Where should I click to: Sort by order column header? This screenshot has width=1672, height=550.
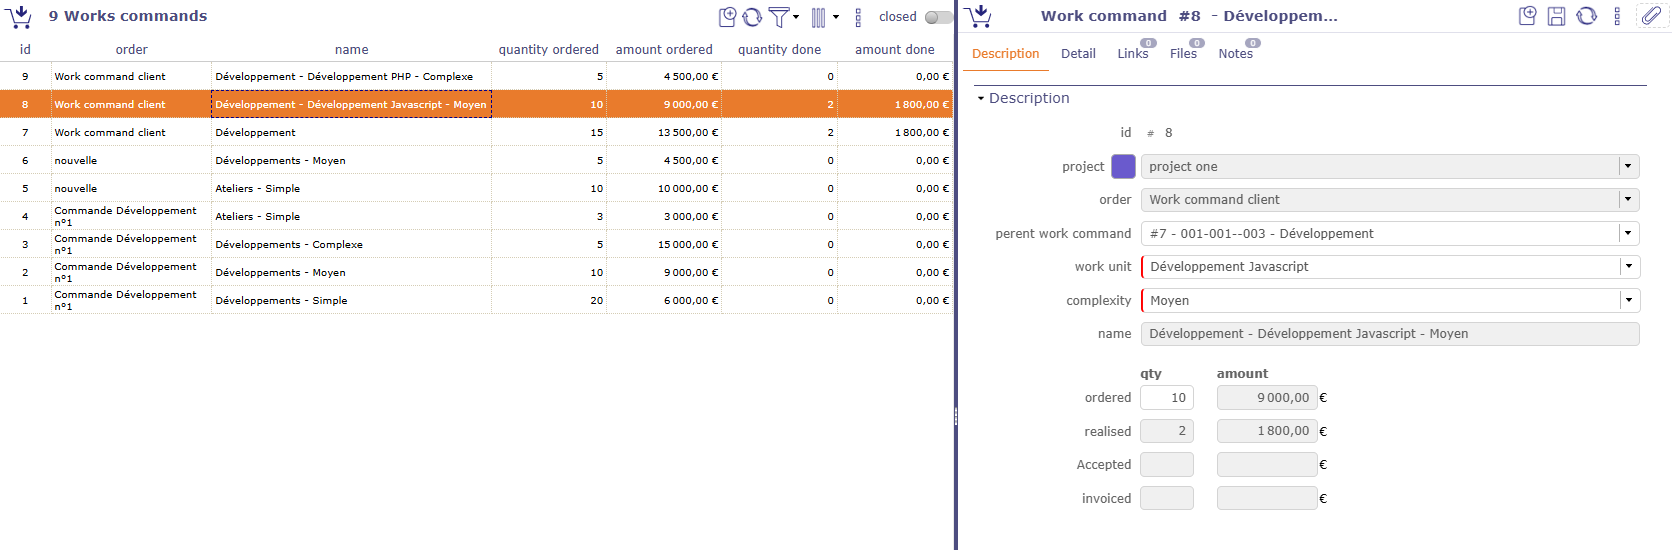pyautogui.click(x=131, y=49)
